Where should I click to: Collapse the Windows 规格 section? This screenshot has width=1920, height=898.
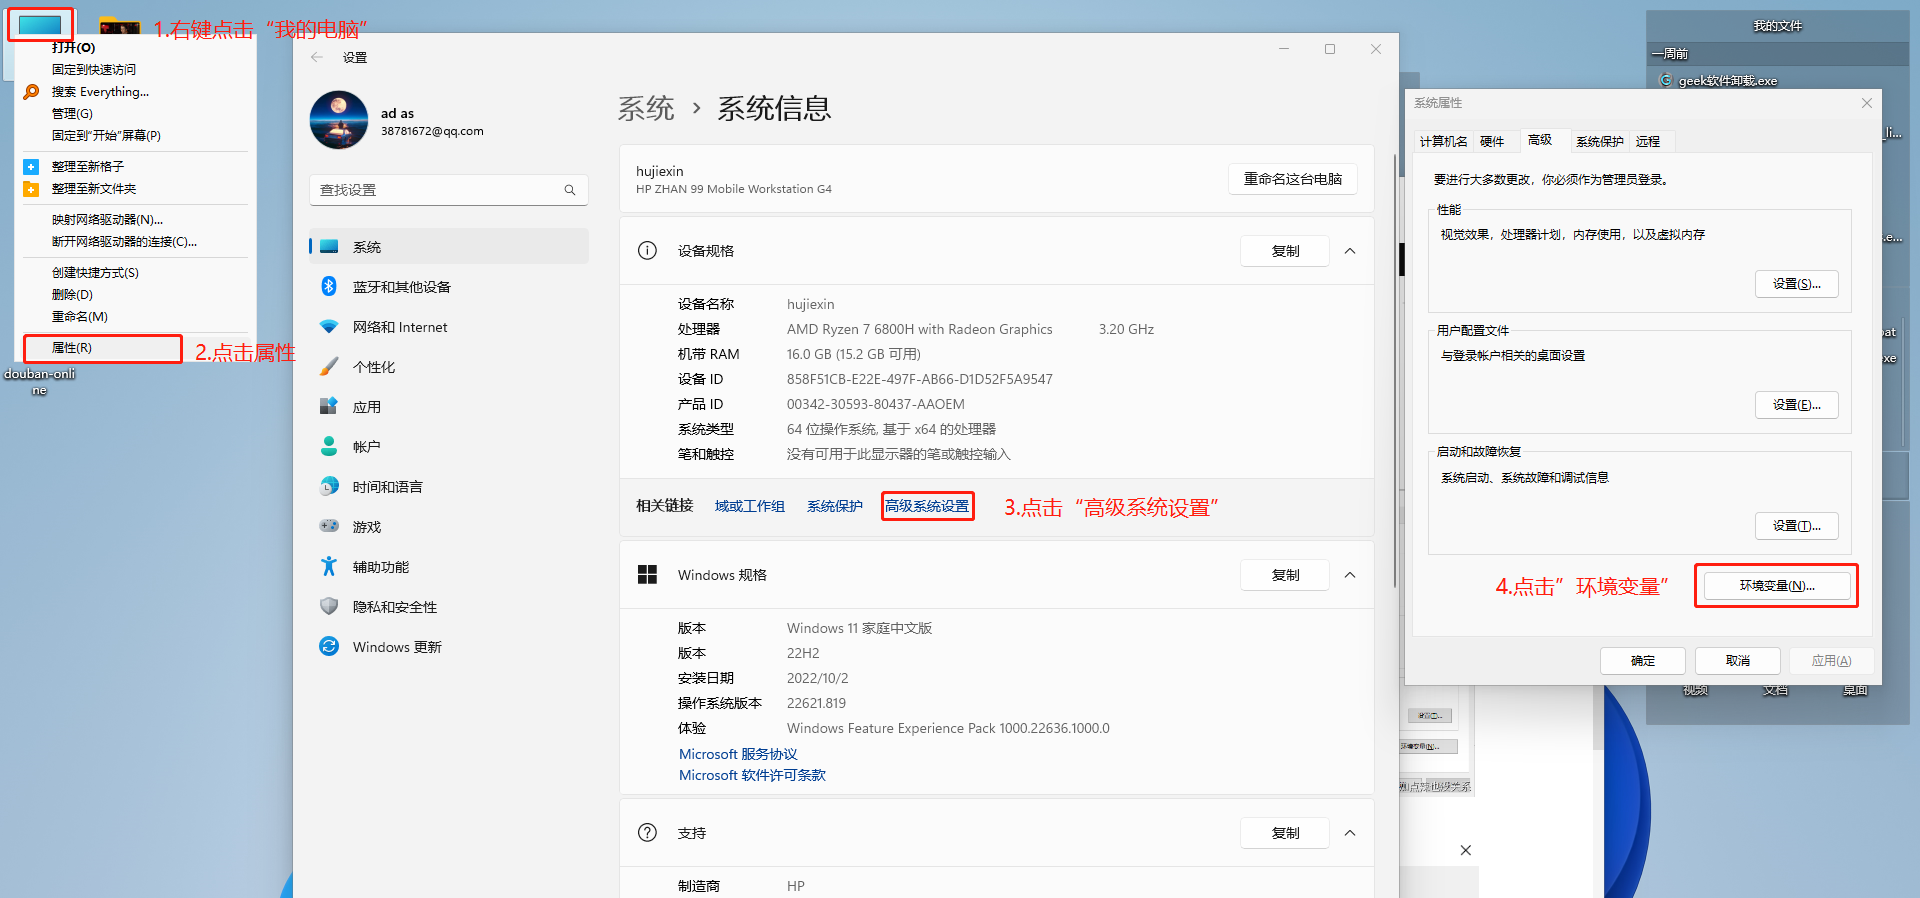point(1350,575)
